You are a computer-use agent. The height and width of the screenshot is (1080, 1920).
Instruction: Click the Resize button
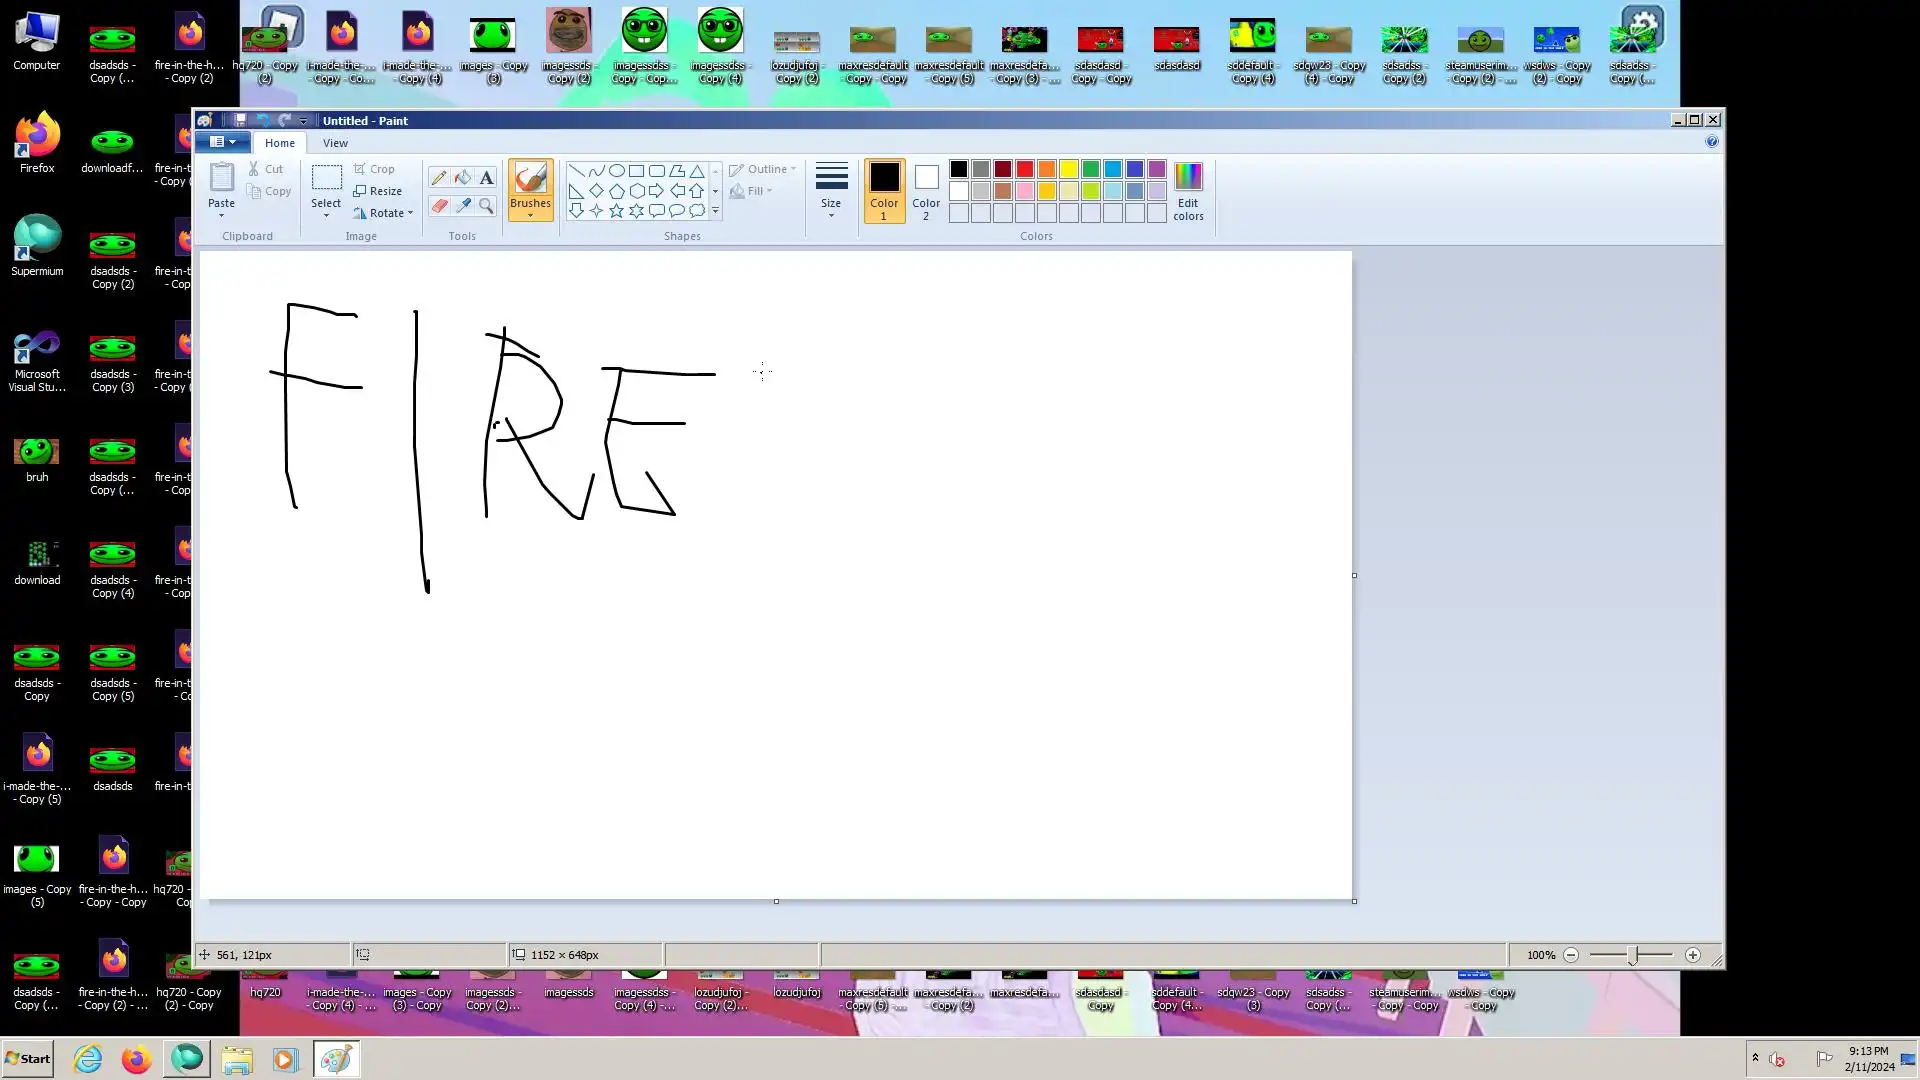378,191
